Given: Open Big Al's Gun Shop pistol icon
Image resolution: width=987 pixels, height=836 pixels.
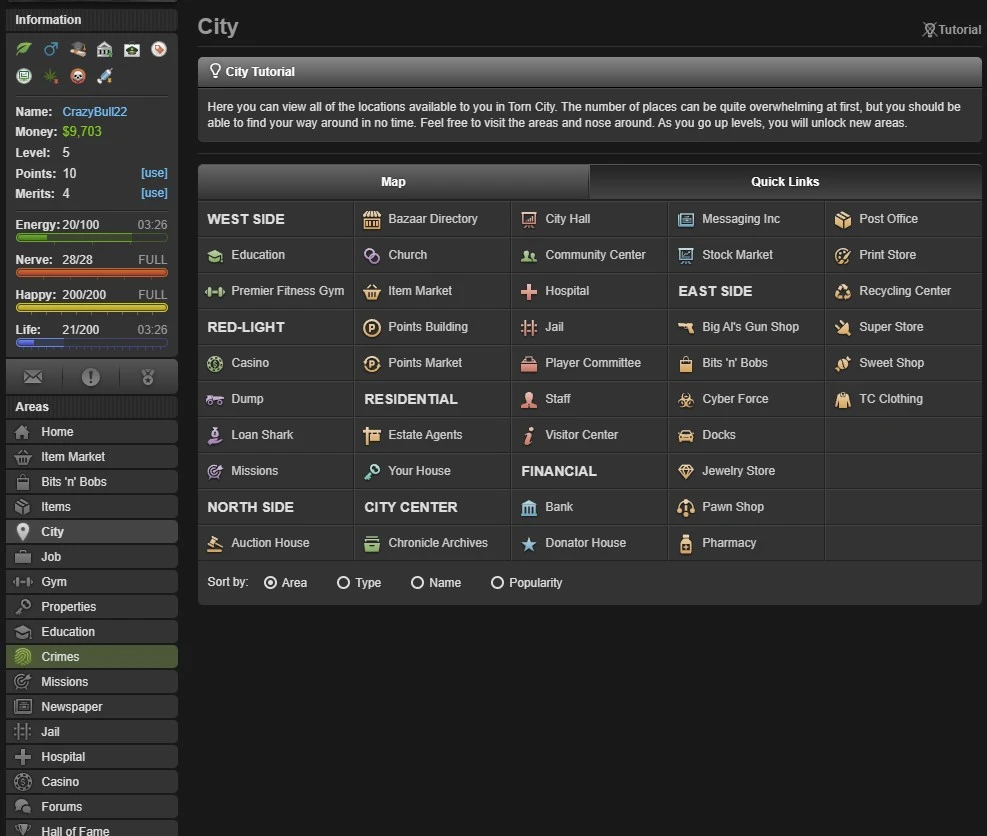Looking at the screenshot, I should click(x=685, y=327).
